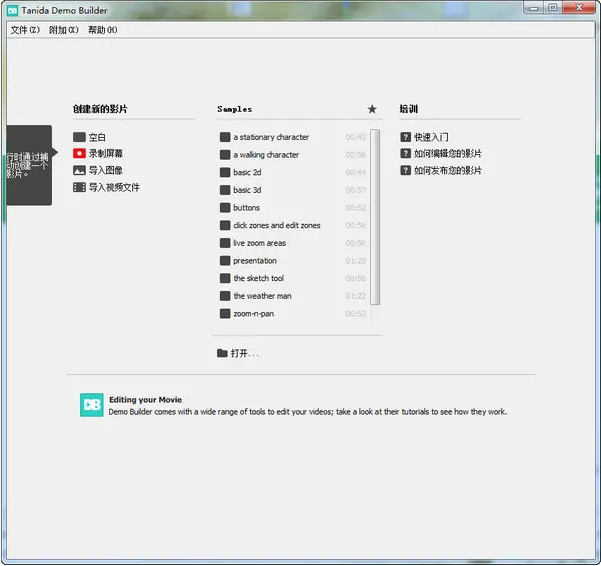
Task: Click the 'Editing your Movie' tip title
Action: 146,400
